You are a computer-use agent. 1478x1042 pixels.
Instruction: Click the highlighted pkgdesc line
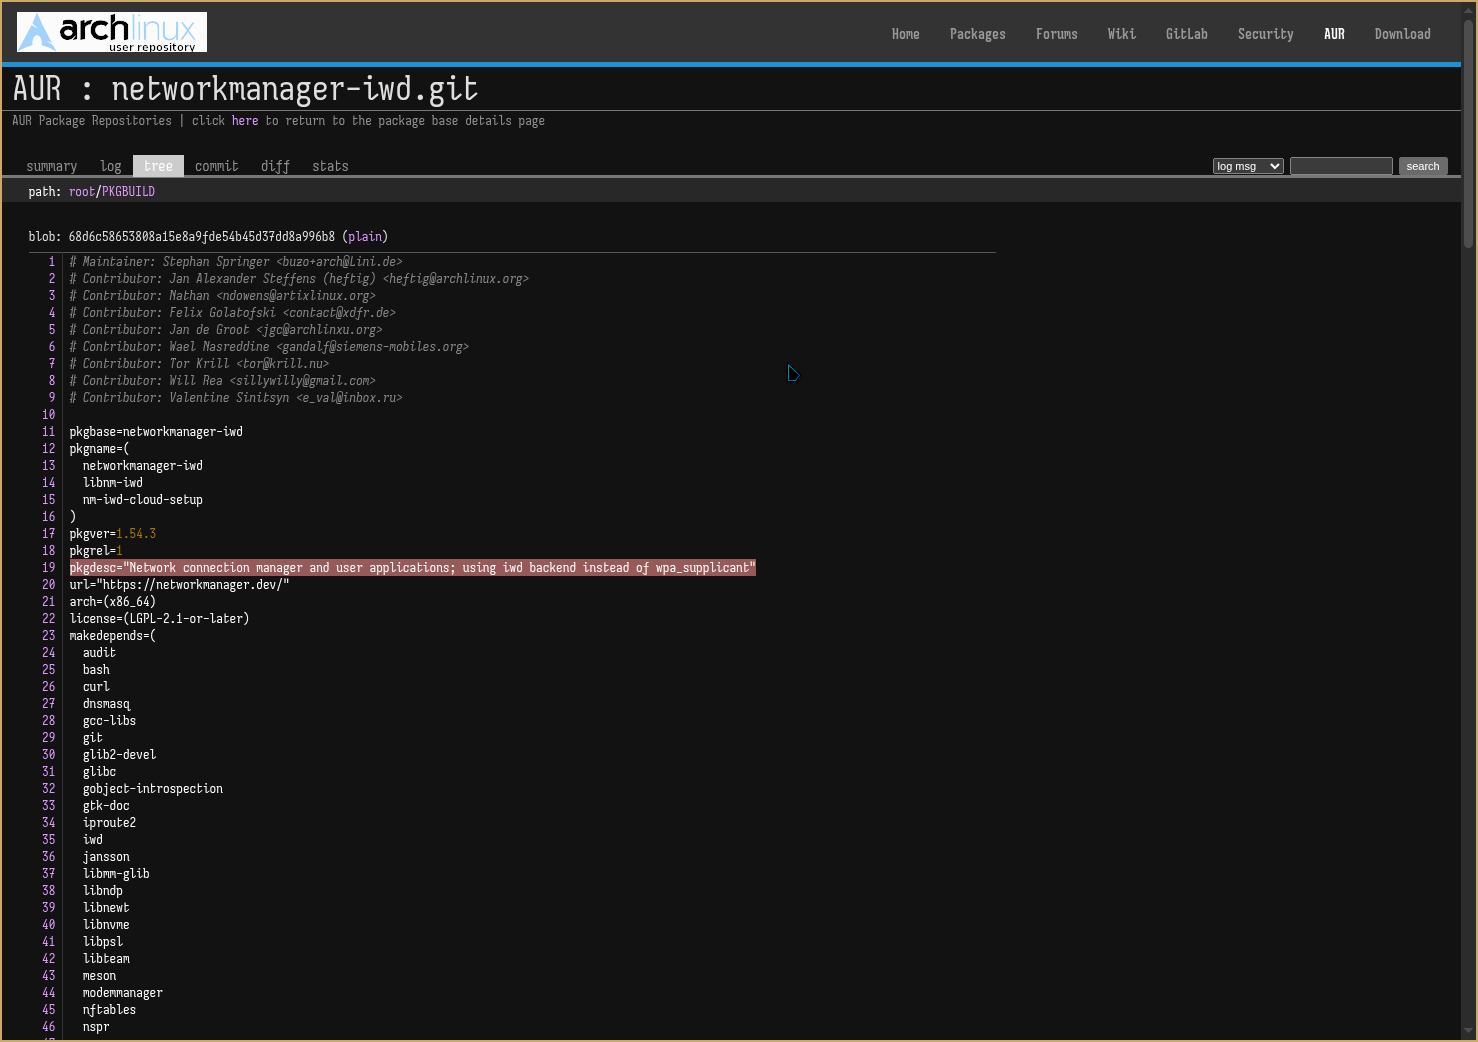click(x=412, y=568)
